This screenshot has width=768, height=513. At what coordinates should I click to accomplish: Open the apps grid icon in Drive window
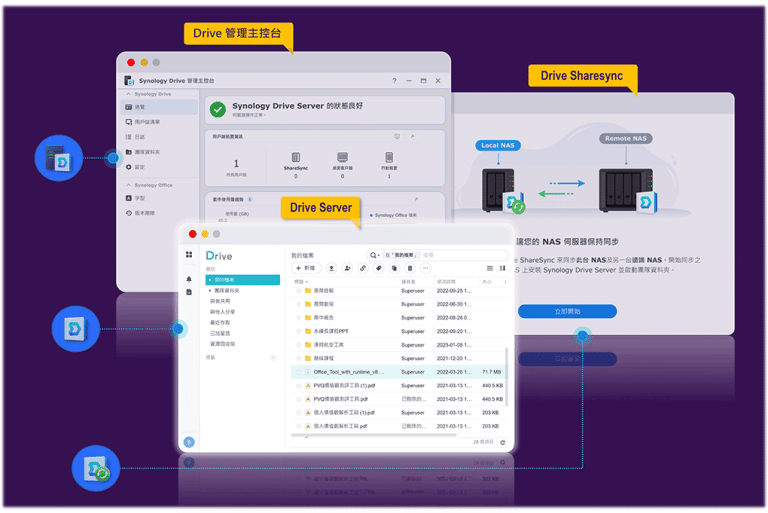[x=189, y=254]
